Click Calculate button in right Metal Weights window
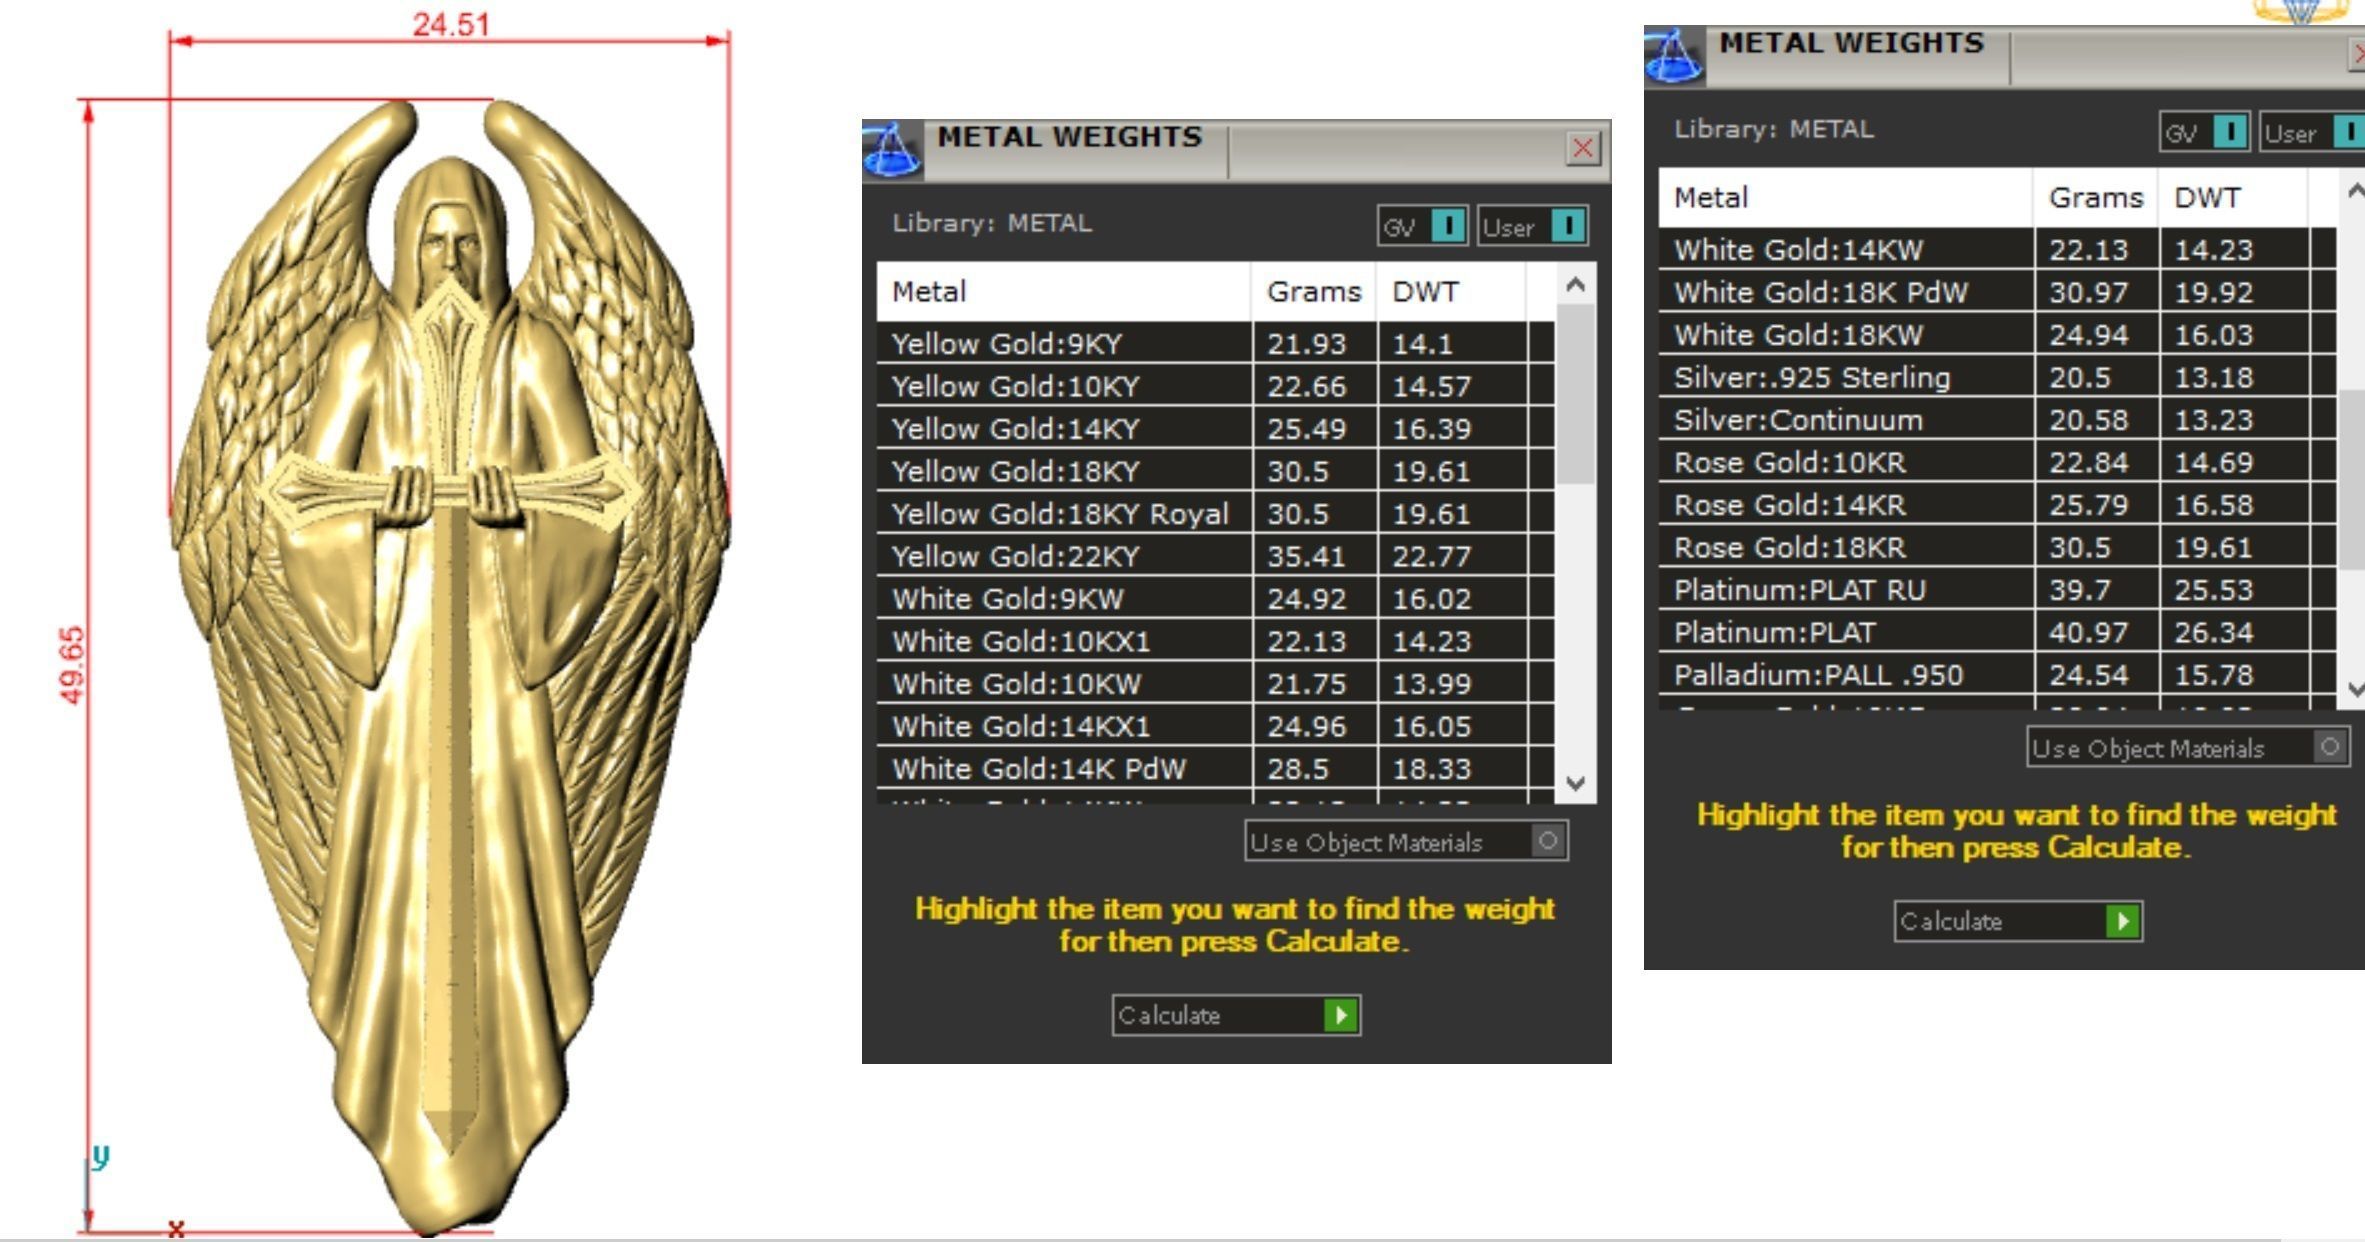This screenshot has width=2365, height=1242. [2018, 921]
